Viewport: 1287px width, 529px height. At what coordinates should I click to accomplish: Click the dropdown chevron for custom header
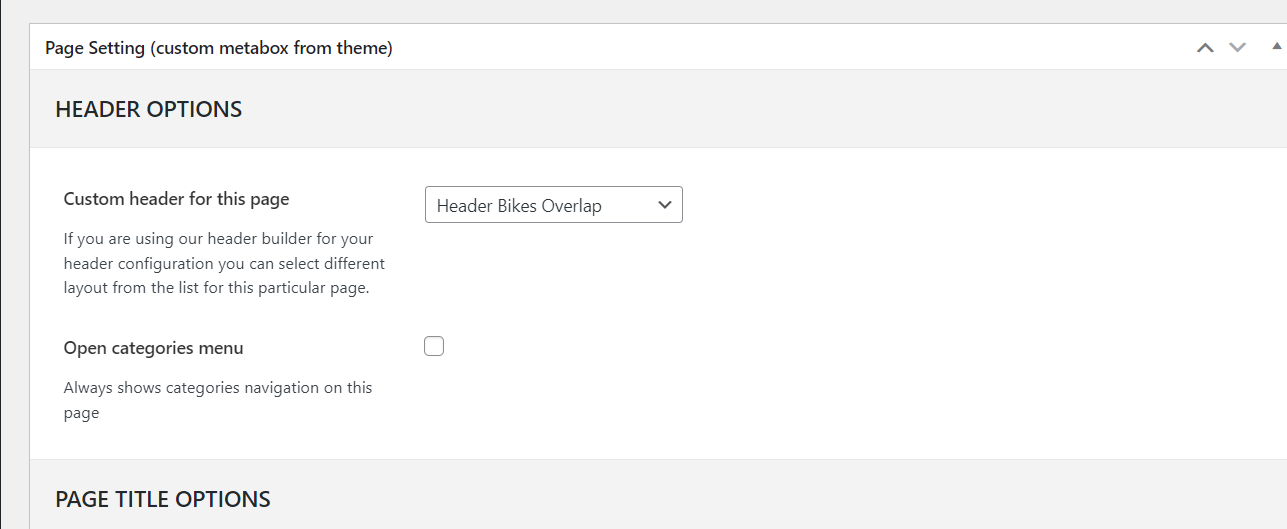pos(665,205)
